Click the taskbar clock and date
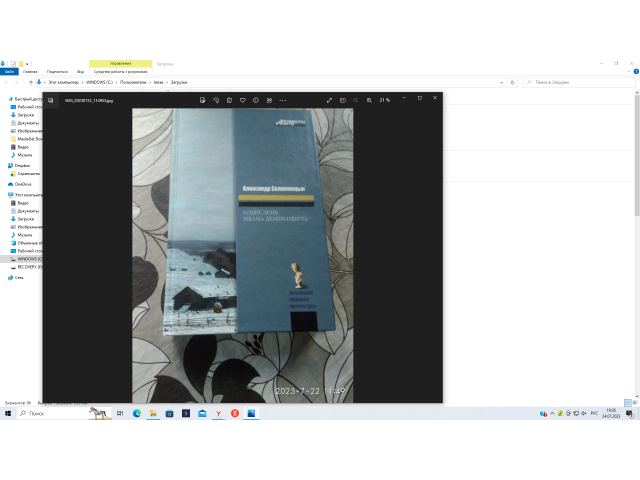This screenshot has width=640, height=480. (611, 413)
